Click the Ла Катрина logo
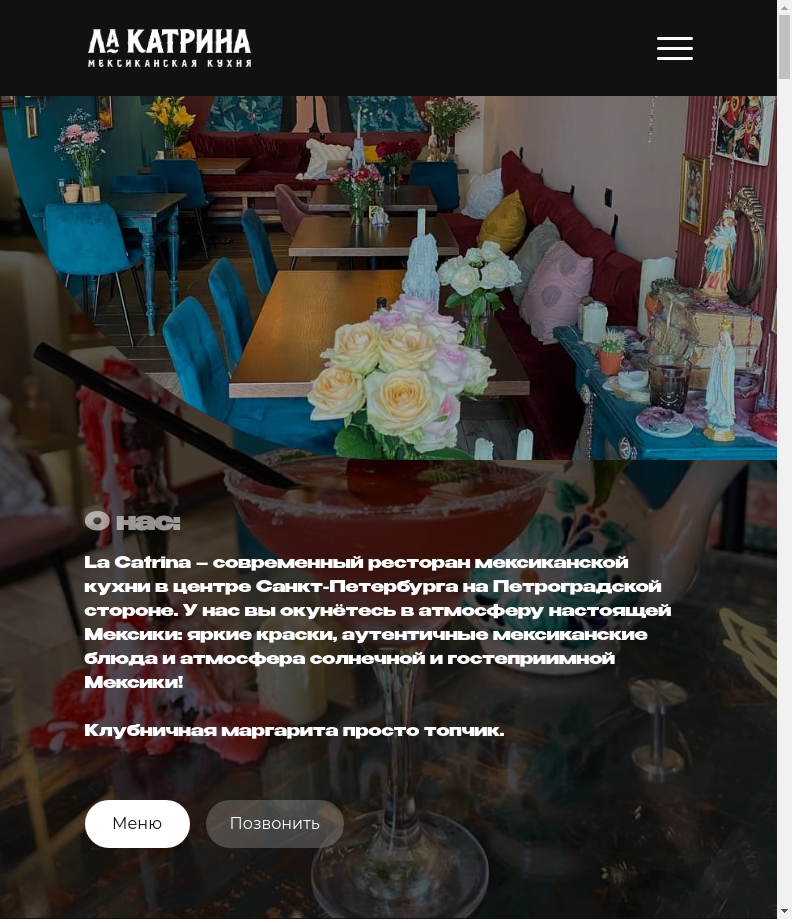The width and height of the screenshot is (792, 919). (169, 47)
